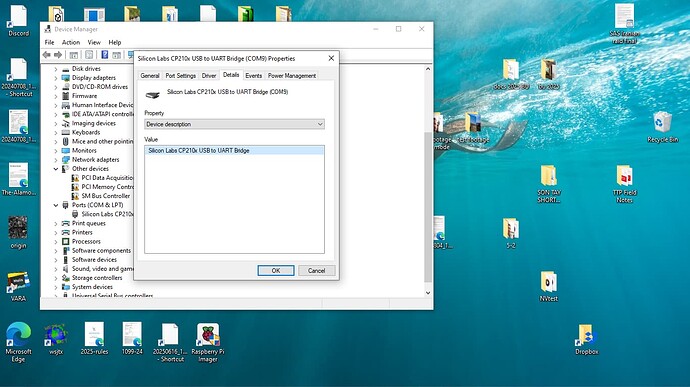This screenshot has height=387, width=690.
Task: Open the Recycle Bin
Action: [662, 127]
